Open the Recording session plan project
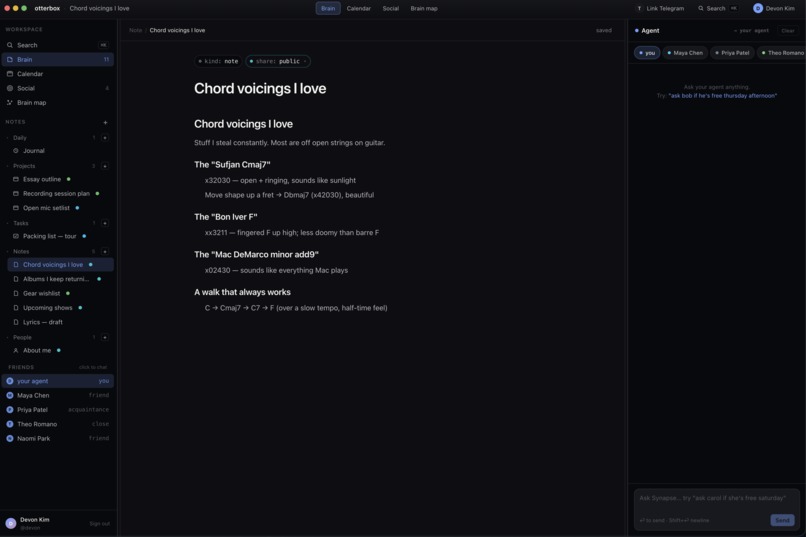This screenshot has height=537, width=806. click(61, 194)
